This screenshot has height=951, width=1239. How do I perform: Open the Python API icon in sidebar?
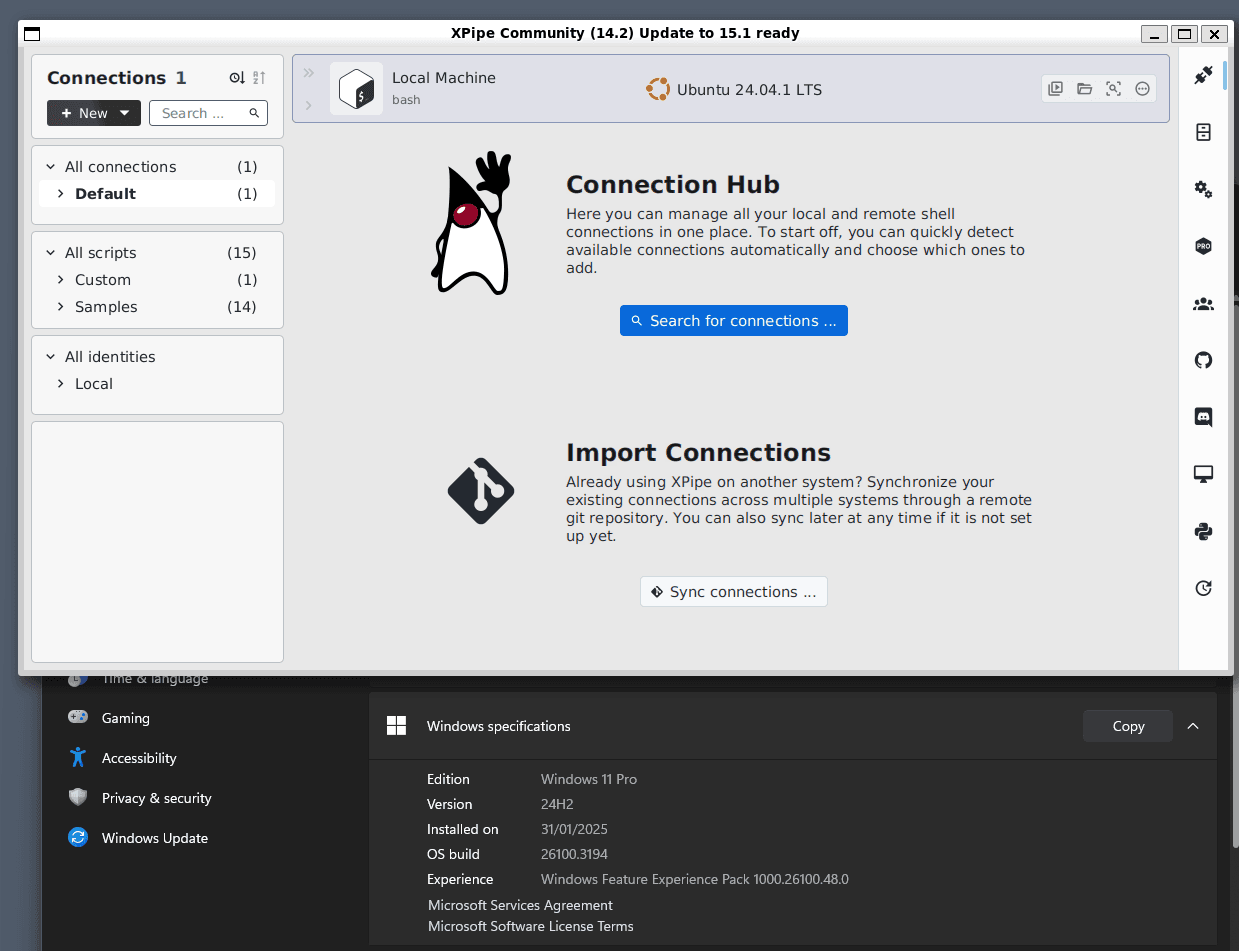click(x=1203, y=531)
